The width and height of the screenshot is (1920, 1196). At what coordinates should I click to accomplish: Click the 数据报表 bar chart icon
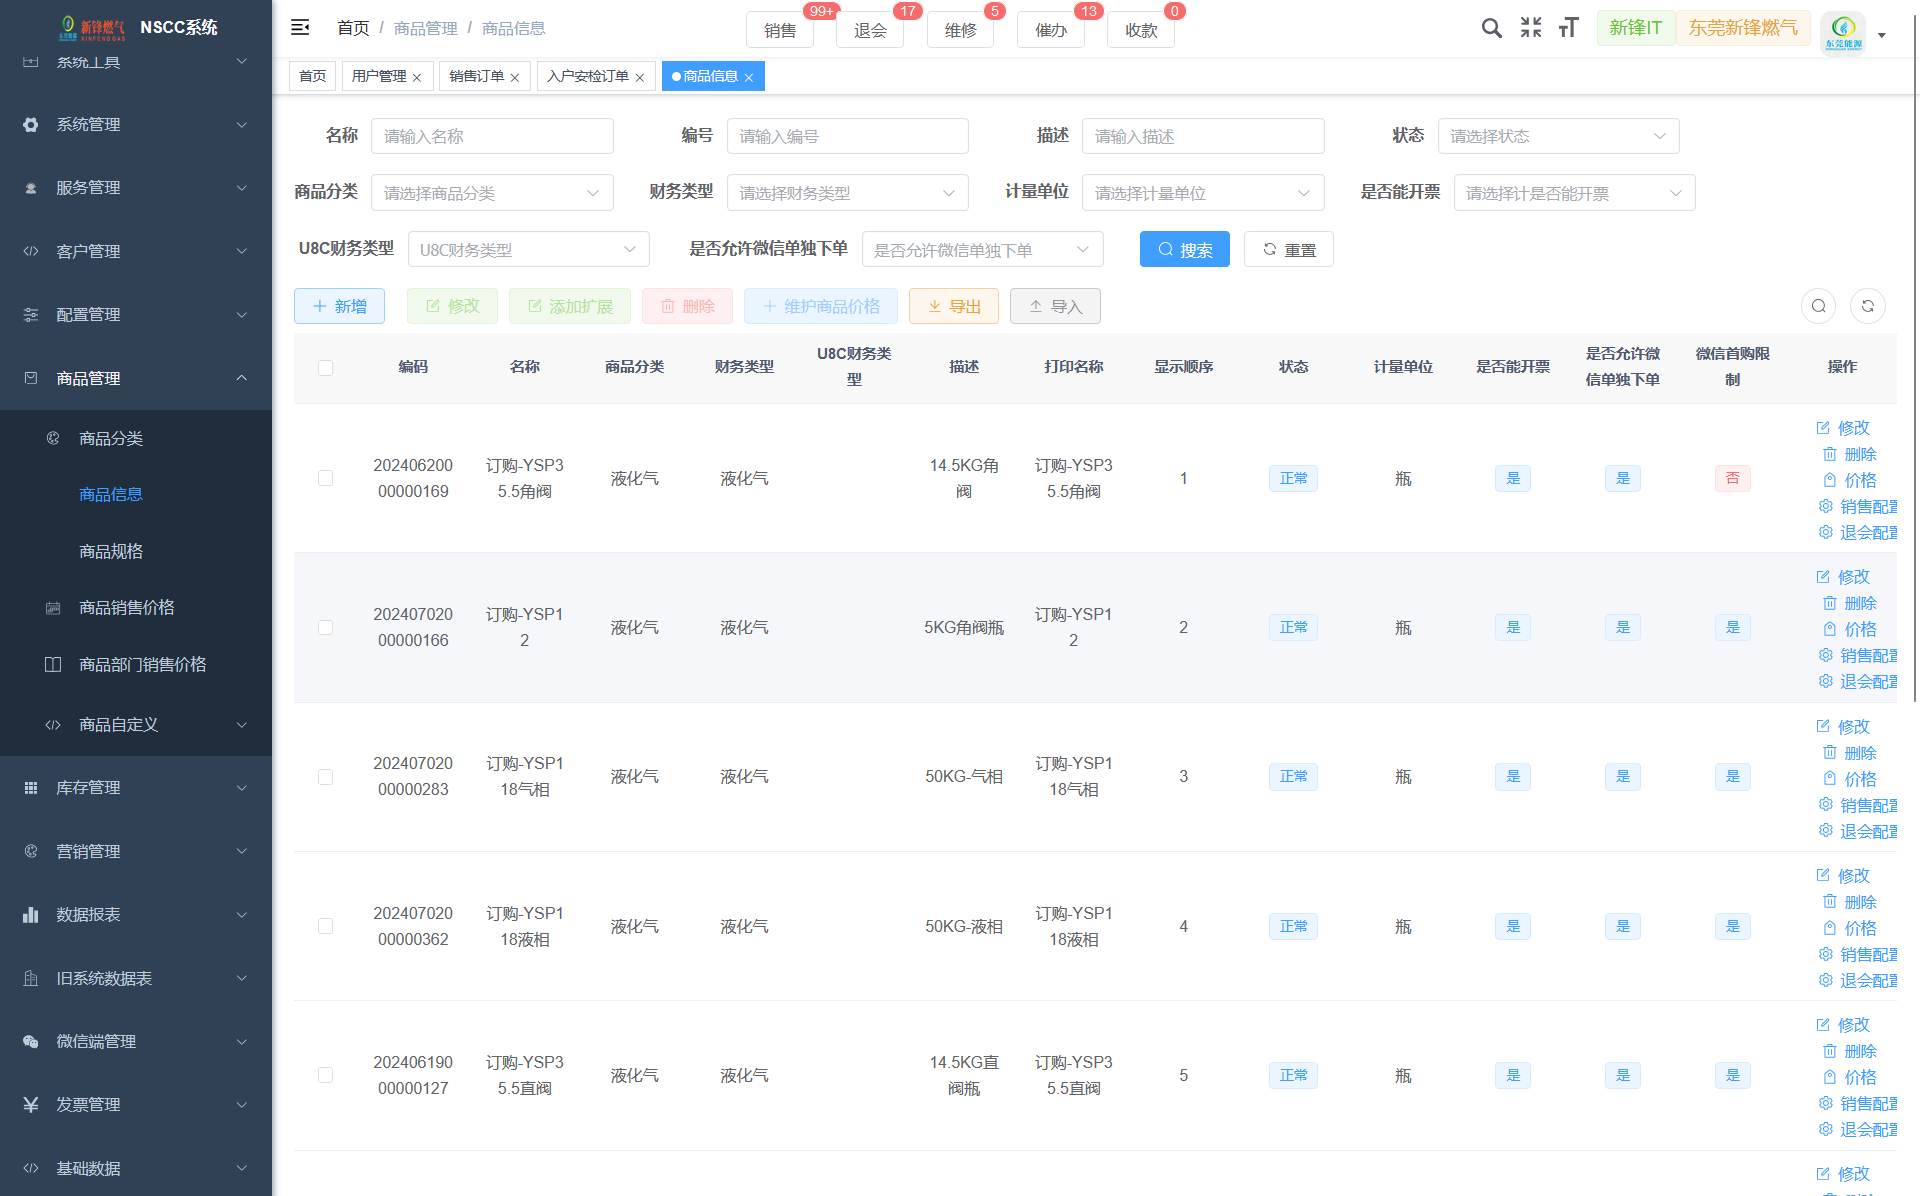[x=31, y=915]
